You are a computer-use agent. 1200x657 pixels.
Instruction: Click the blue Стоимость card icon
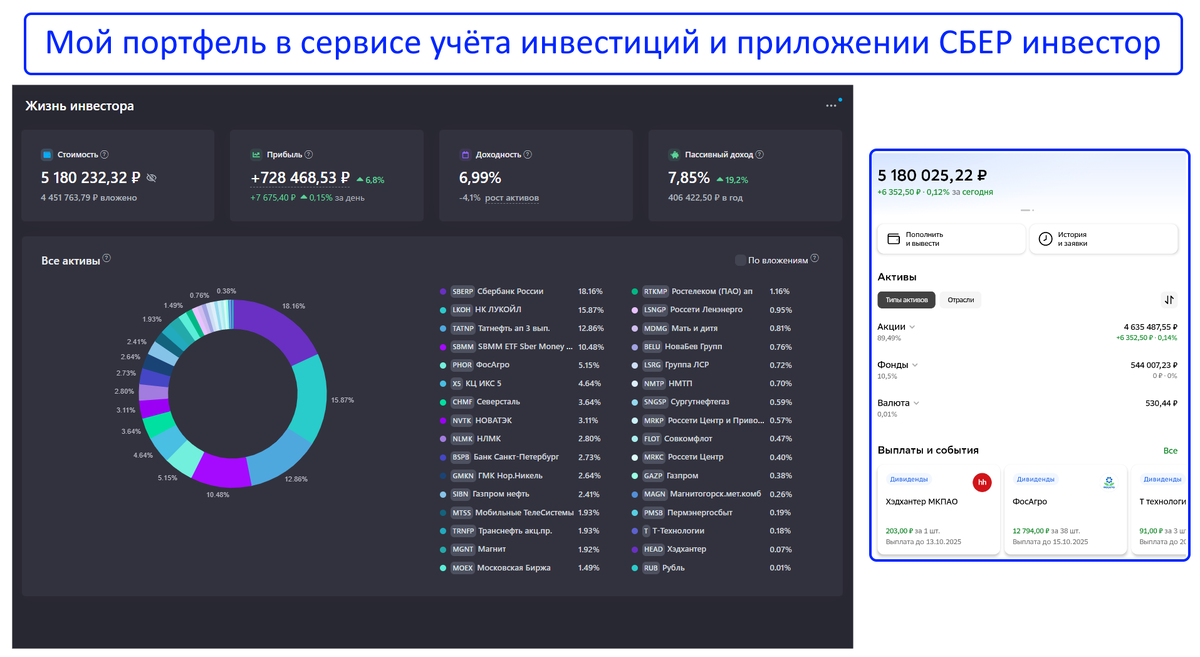click(x=46, y=155)
